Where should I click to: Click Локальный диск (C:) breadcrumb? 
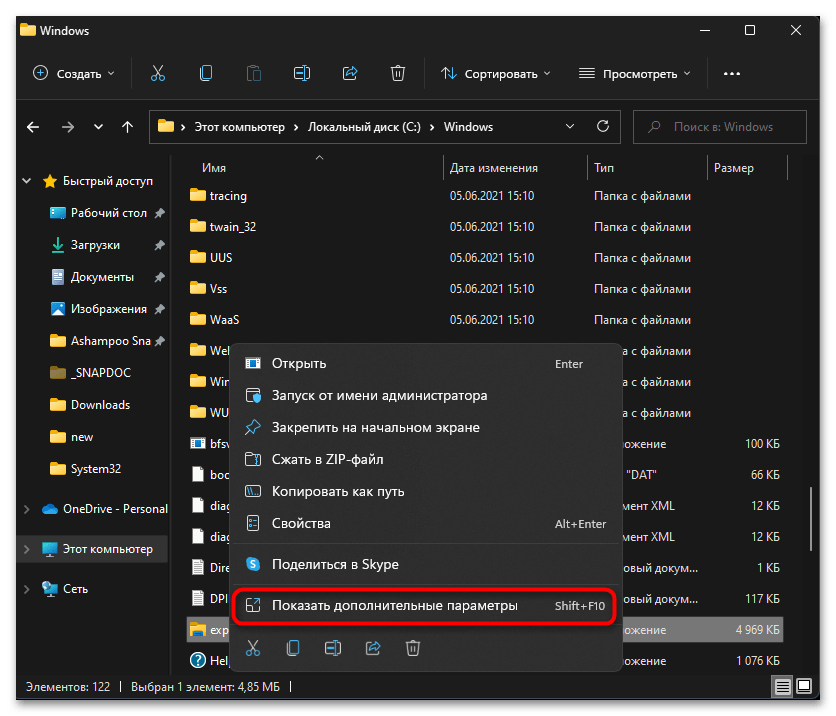[x=364, y=127]
